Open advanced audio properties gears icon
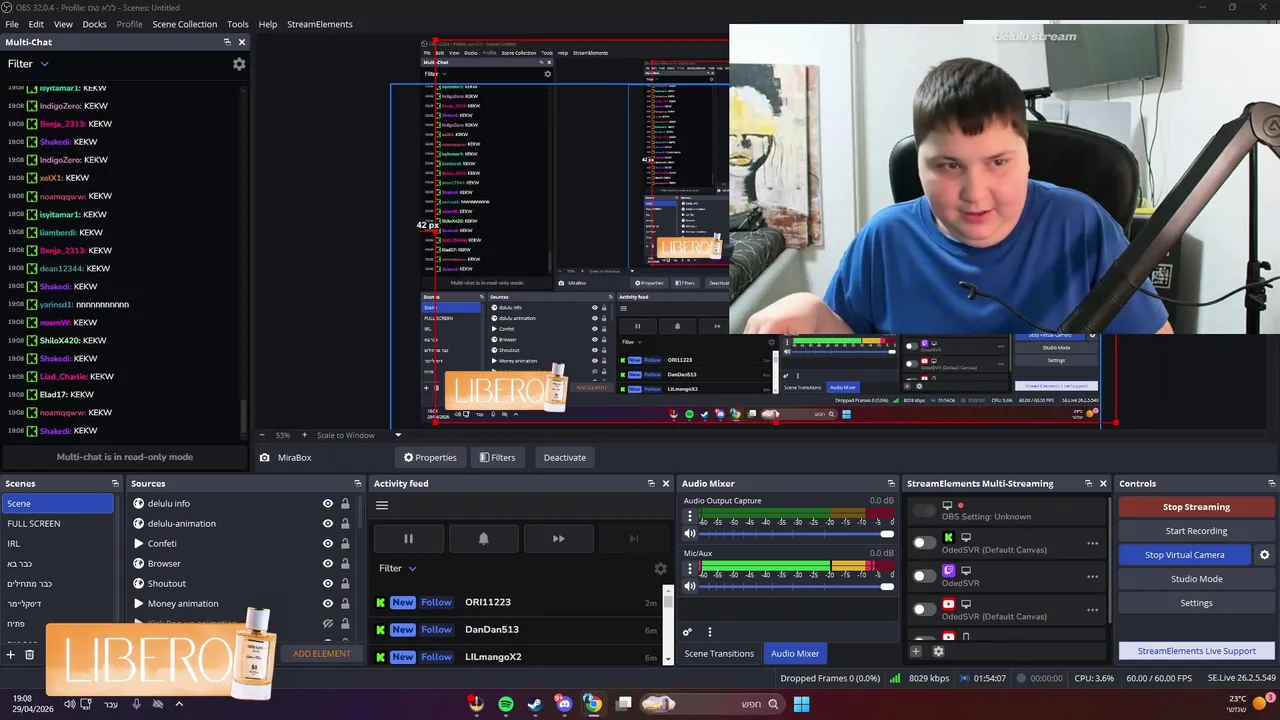This screenshot has height=720, width=1280. (x=687, y=632)
